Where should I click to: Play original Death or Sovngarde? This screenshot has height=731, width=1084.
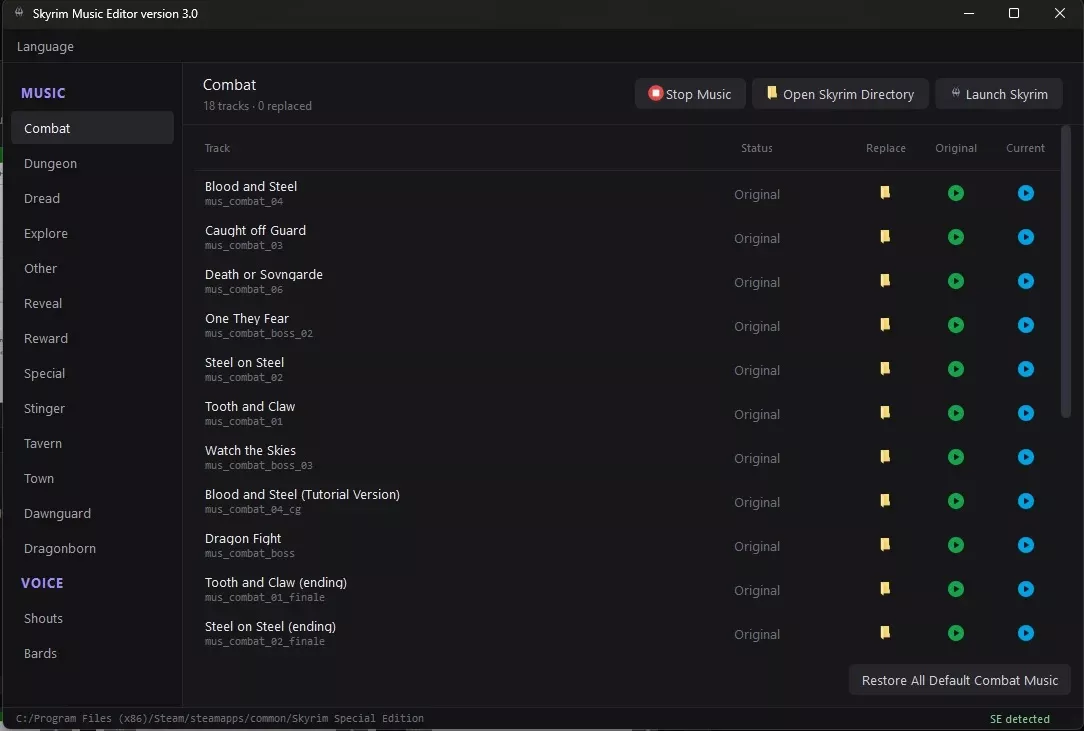(x=955, y=281)
